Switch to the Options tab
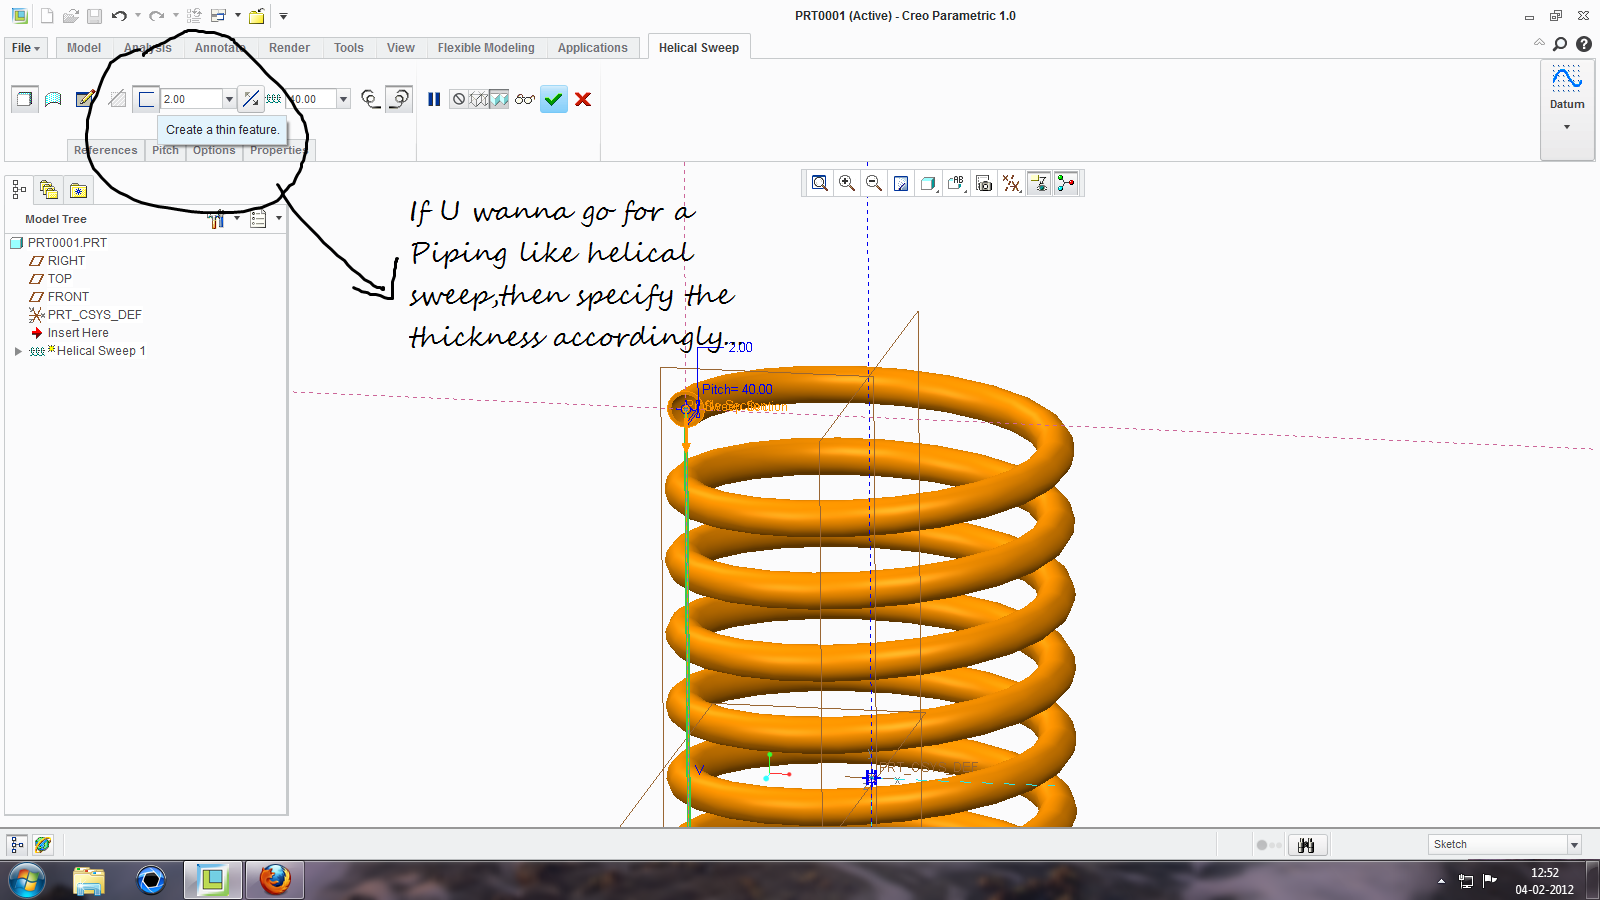Image resolution: width=1600 pixels, height=900 pixels. pyautogui.click(x=214, y=150)
